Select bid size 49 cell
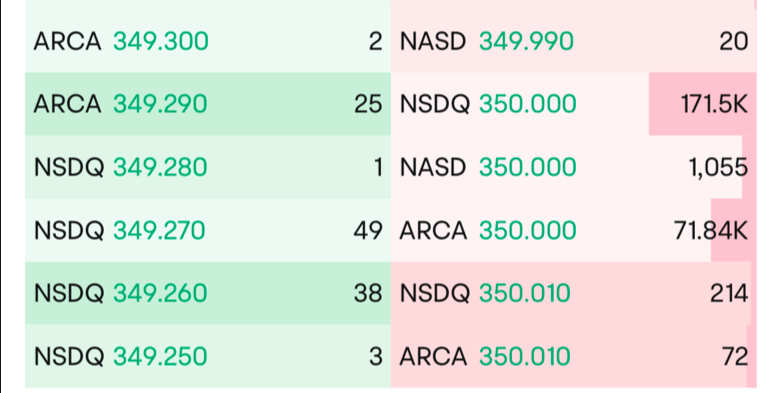This screenshot has width=780, height=393. click(x=368, y=230)
